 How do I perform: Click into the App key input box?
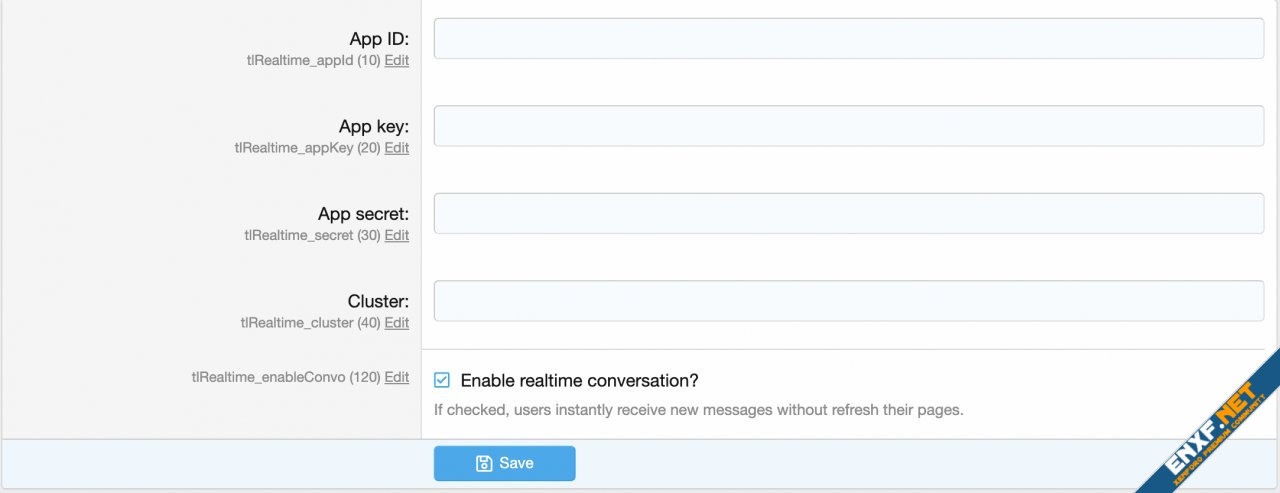(848, 126)
